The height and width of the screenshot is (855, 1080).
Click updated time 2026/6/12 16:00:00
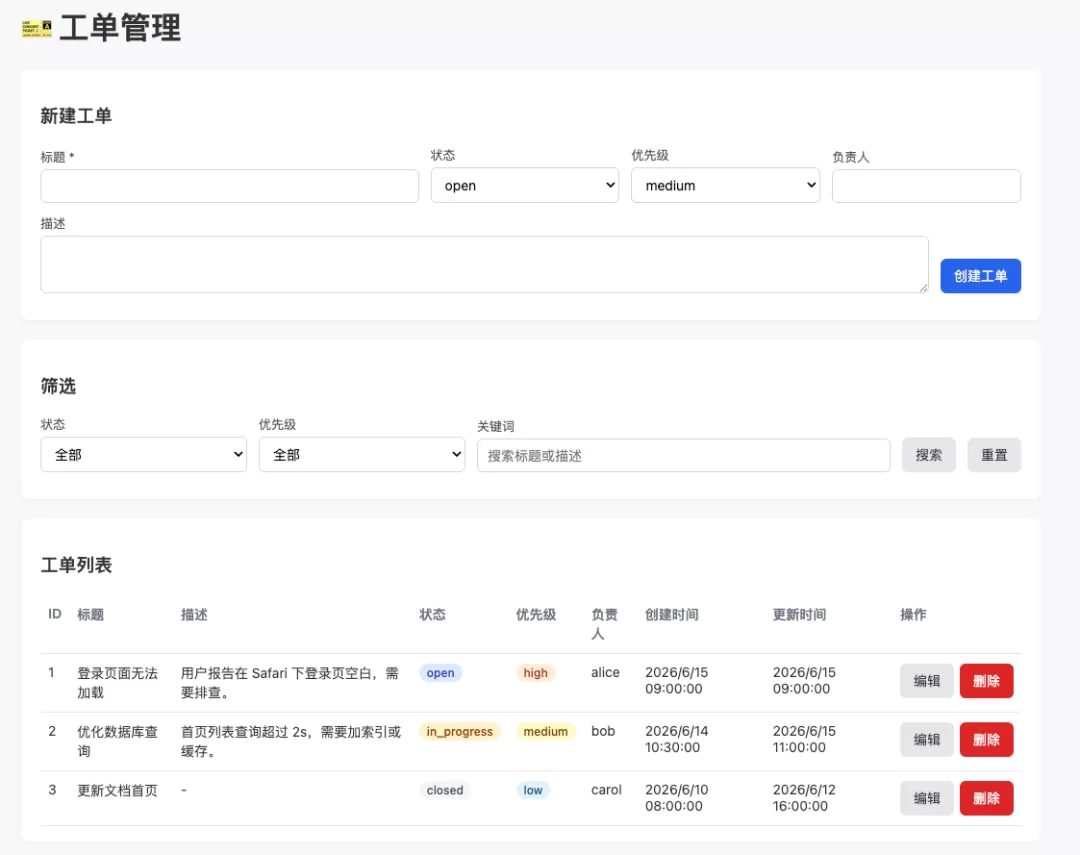click(x=804, y=798)
